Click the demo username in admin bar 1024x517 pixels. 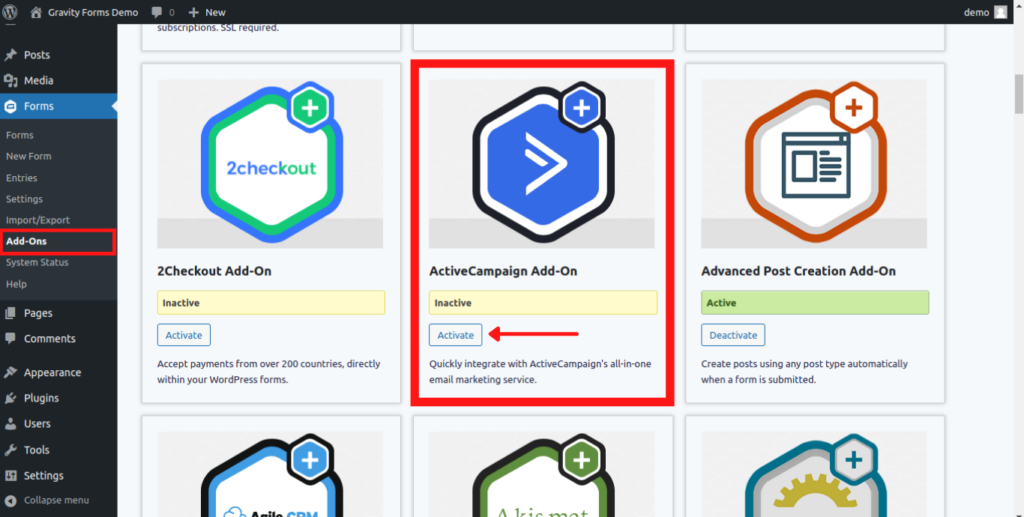(976, 12)
